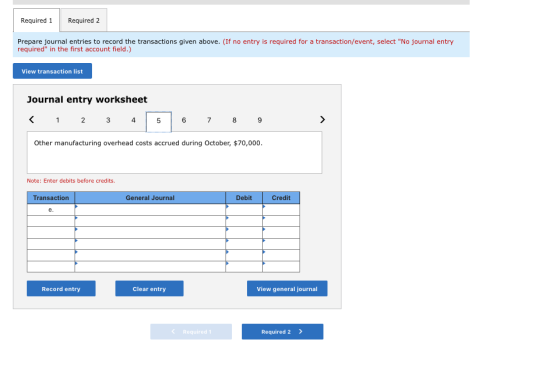Open View general journal

pyautogui.click(x=287, y=289)
